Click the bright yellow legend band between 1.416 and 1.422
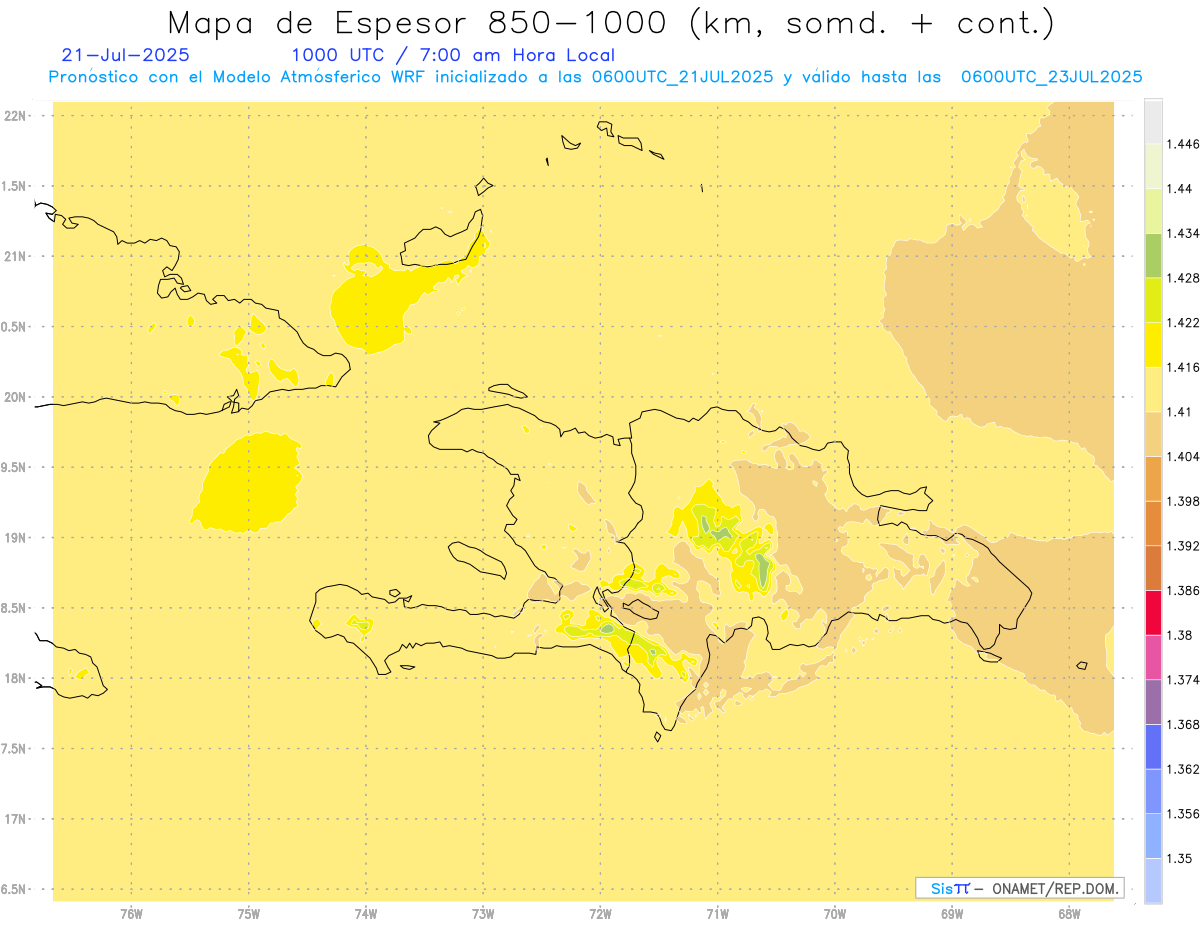The image size is (1200, 927). pyautogui.click(x=1153, y=345)
